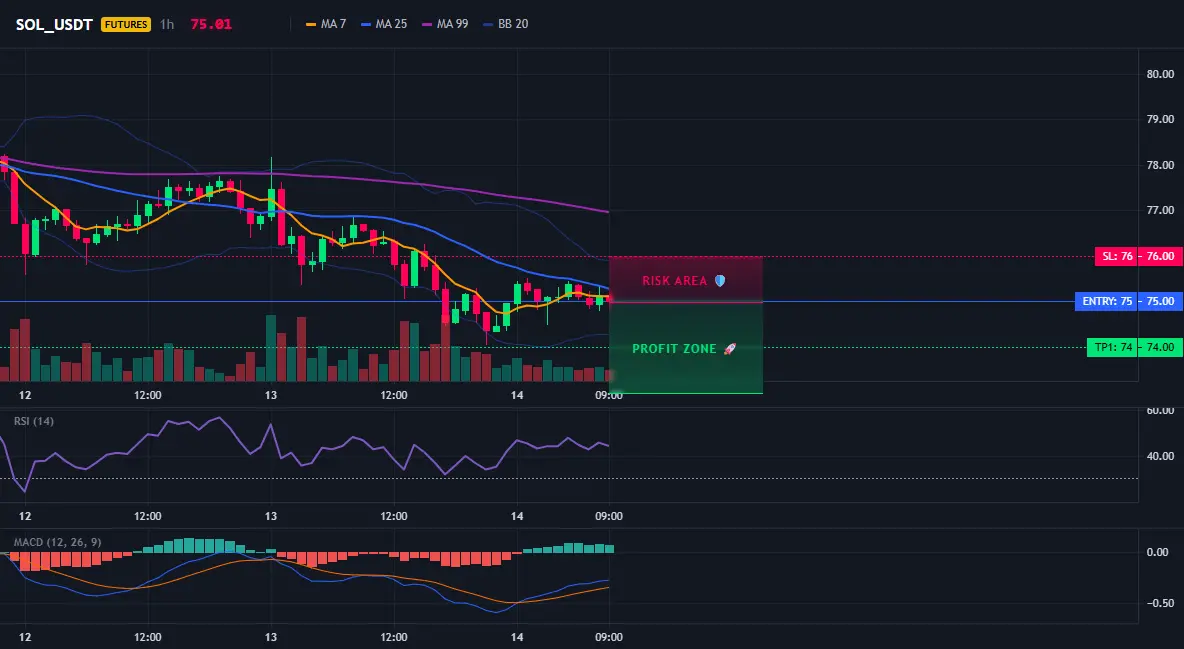Click the purple MA 99 line end point
The width and height of the screenshot is (1184, 649).
(608, 212)
